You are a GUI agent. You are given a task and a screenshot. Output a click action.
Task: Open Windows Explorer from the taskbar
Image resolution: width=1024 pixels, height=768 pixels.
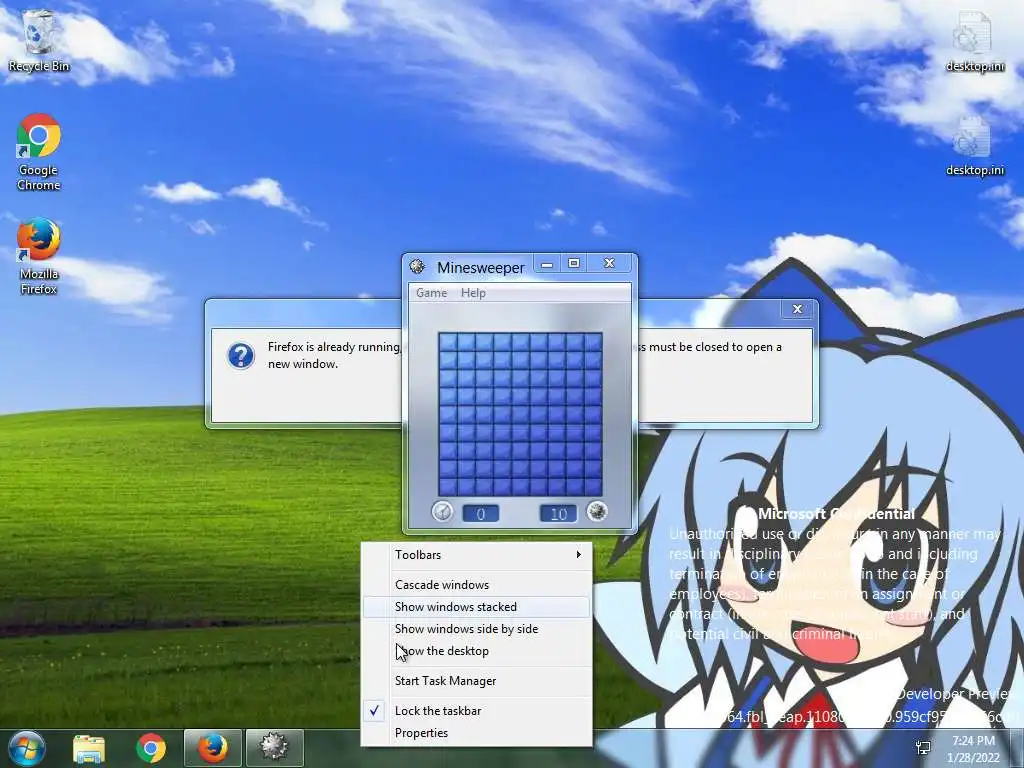(x=89, y=748)
